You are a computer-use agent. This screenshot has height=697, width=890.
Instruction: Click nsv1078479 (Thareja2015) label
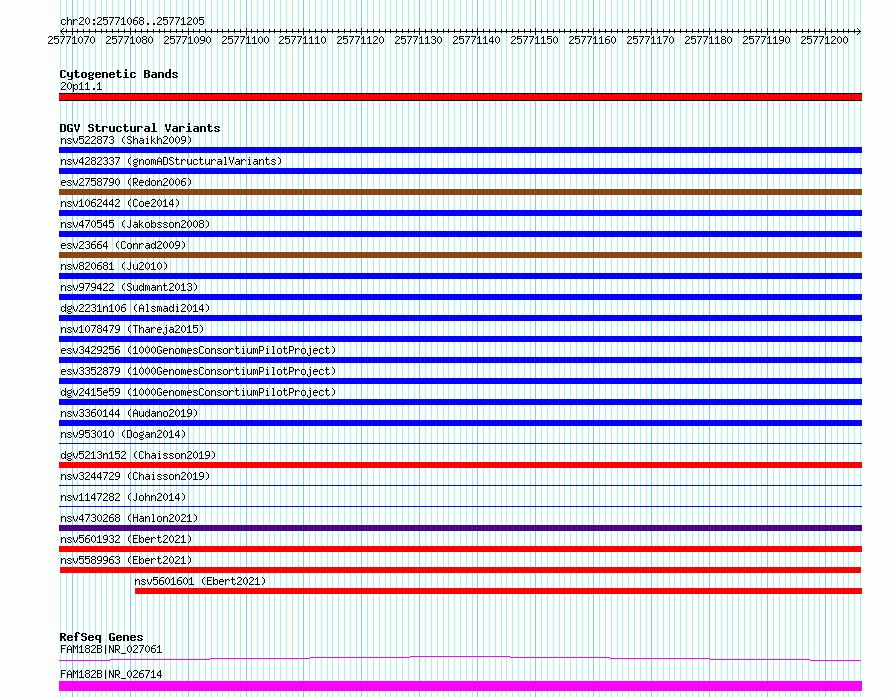point(132,329)
